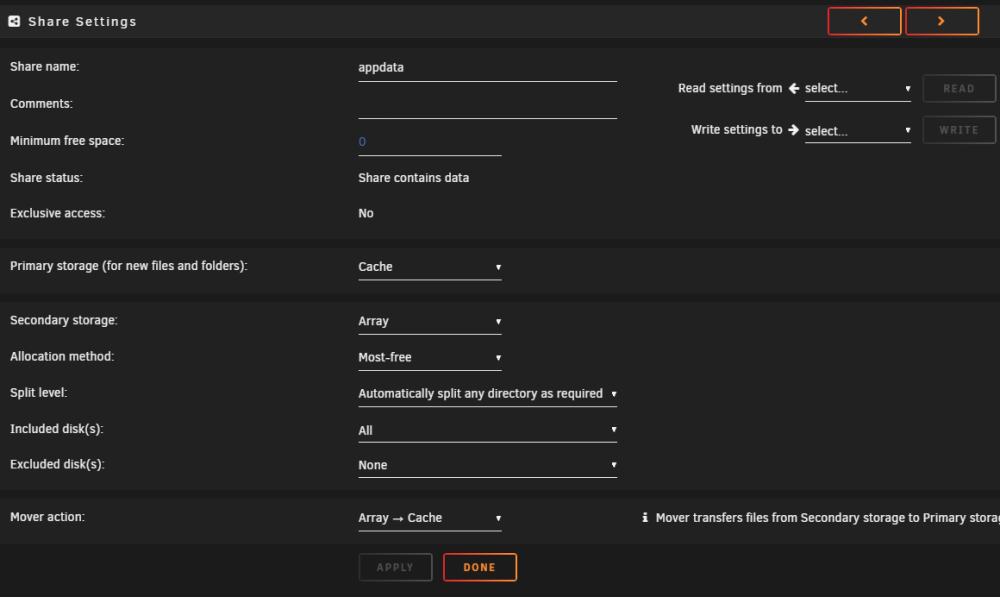Focus the Minimum free space field
This screenshot has width=1000, height=597.
pos(430,142)
